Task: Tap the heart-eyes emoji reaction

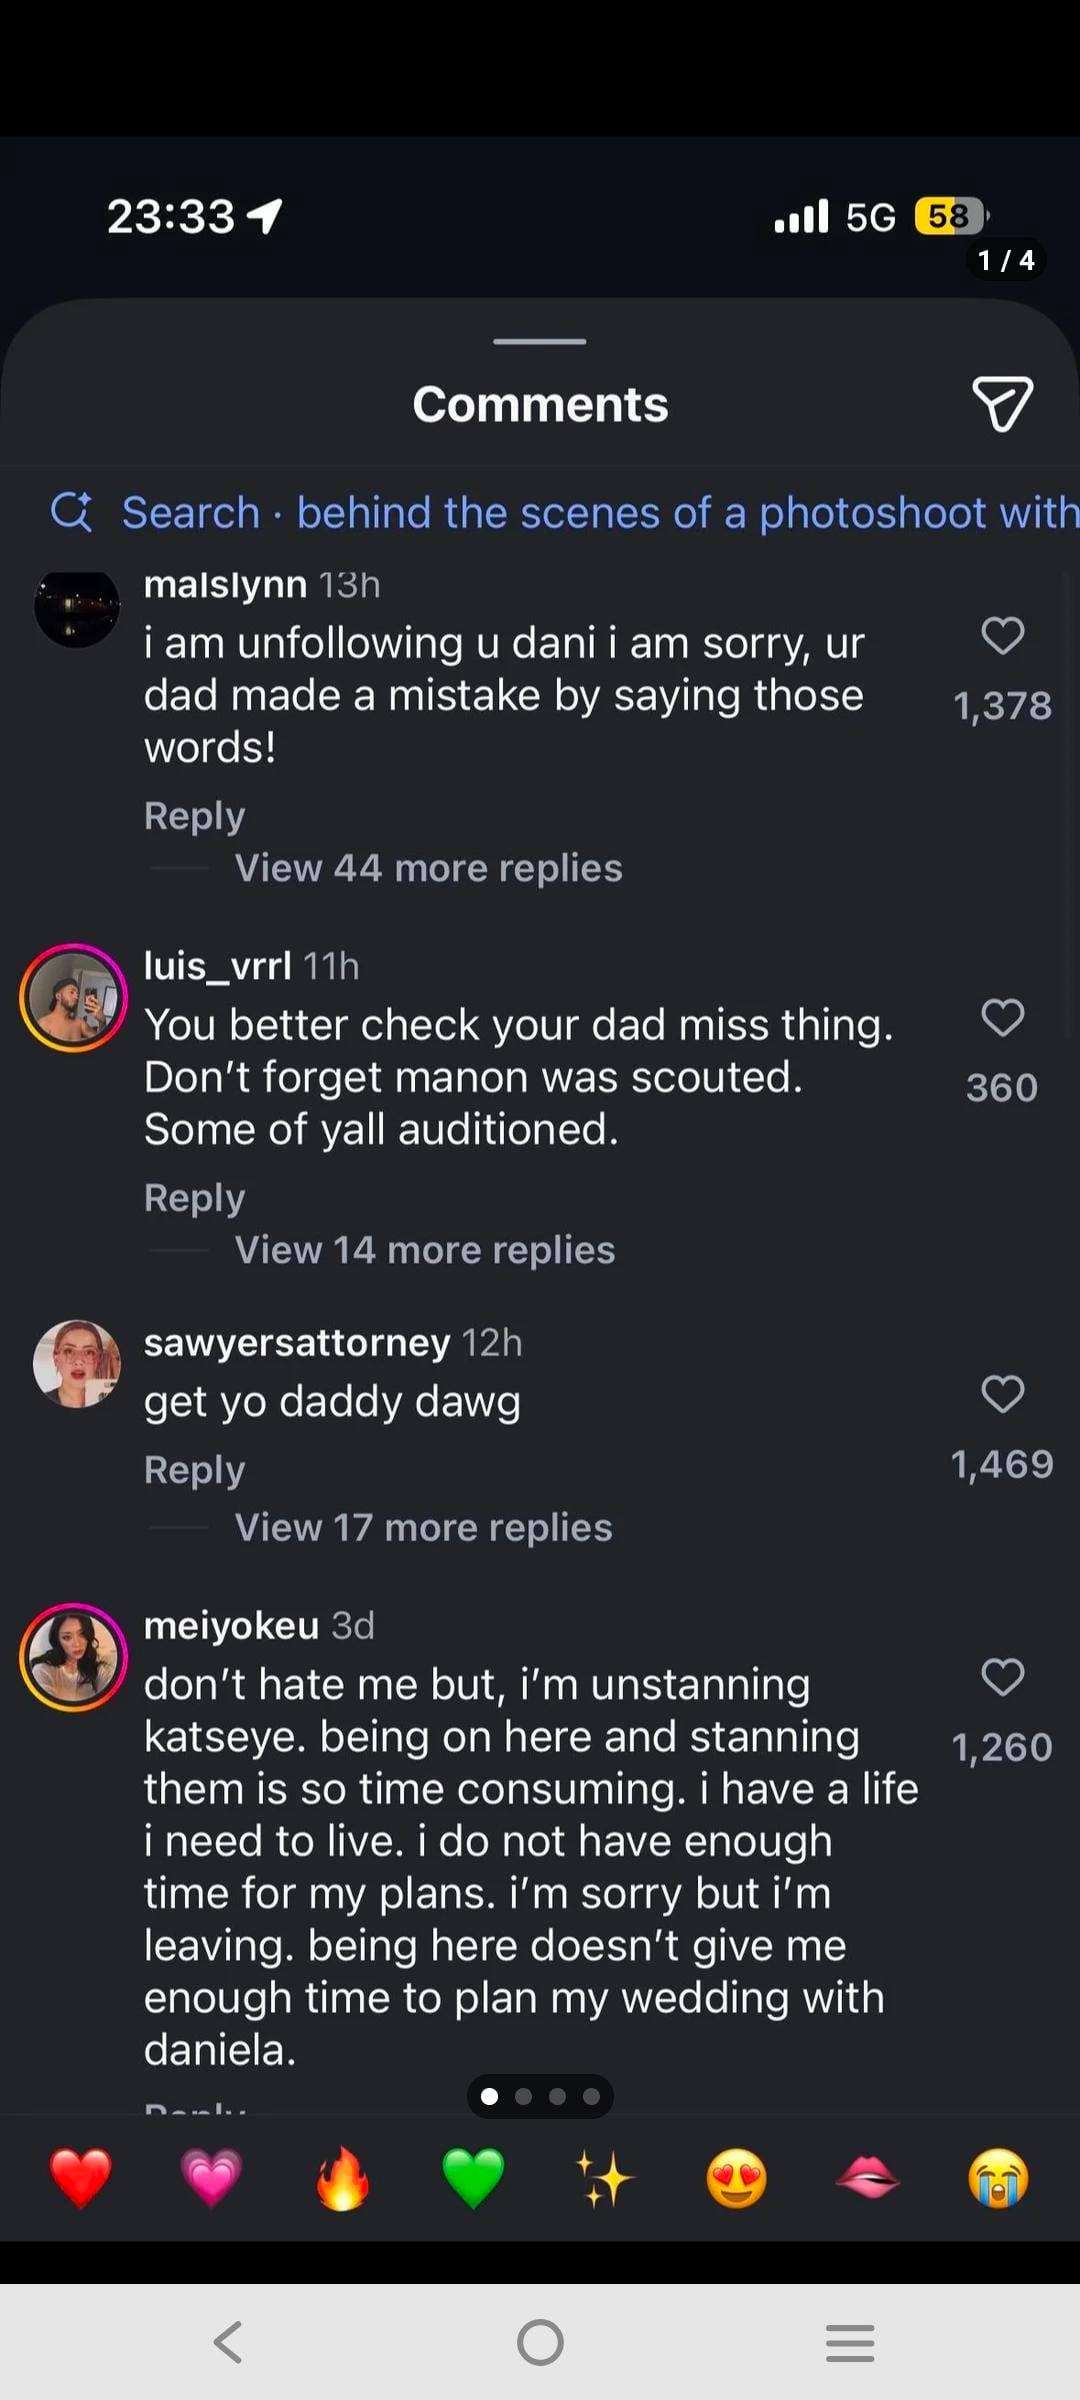Action: tap(736, 2177)
